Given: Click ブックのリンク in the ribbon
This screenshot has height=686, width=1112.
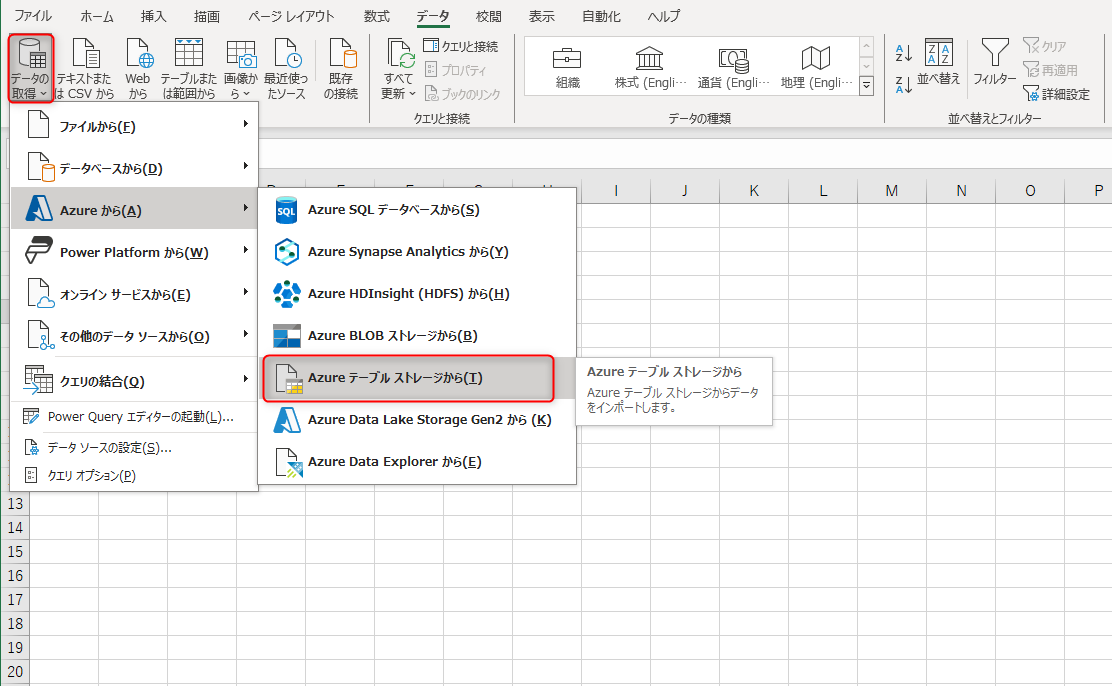Looking at the screenshot, I should click(462, 94).
